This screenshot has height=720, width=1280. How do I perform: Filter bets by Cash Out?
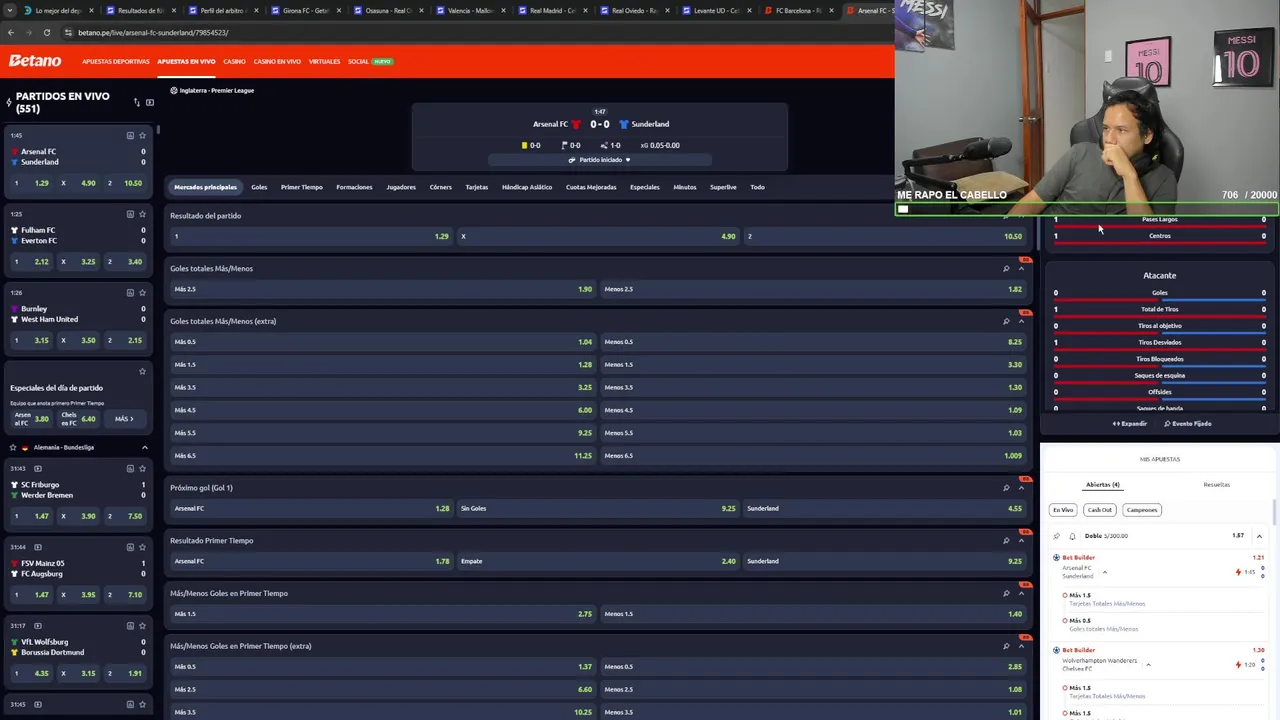(x=1100, y=510)
